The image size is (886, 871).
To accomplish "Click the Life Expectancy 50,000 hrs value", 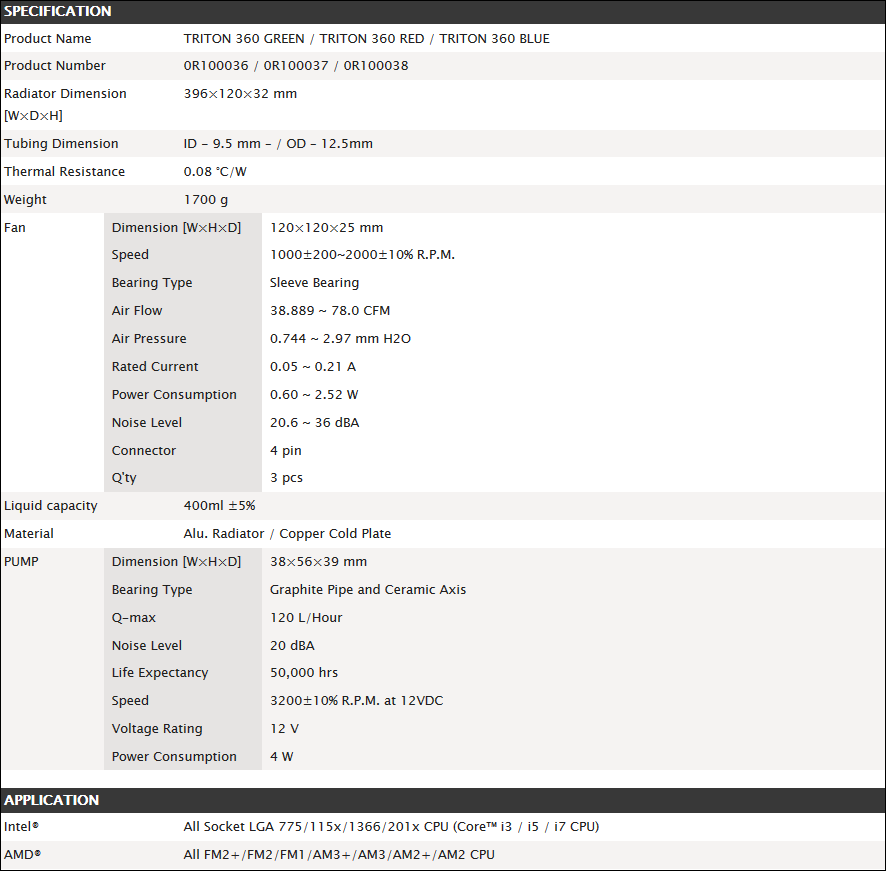I will [304, 673].
